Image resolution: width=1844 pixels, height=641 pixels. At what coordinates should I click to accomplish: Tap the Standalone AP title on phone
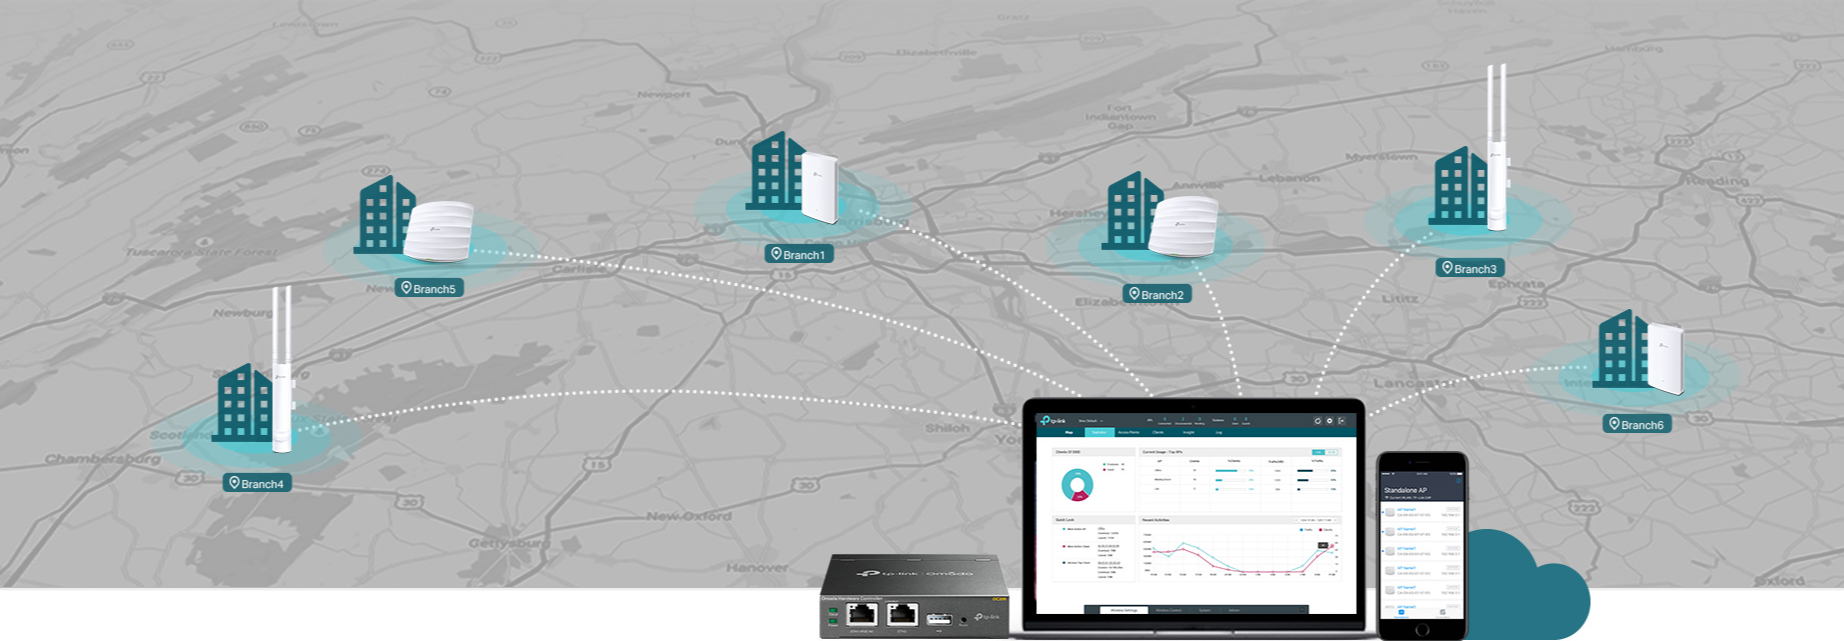tap(1406, 490)
